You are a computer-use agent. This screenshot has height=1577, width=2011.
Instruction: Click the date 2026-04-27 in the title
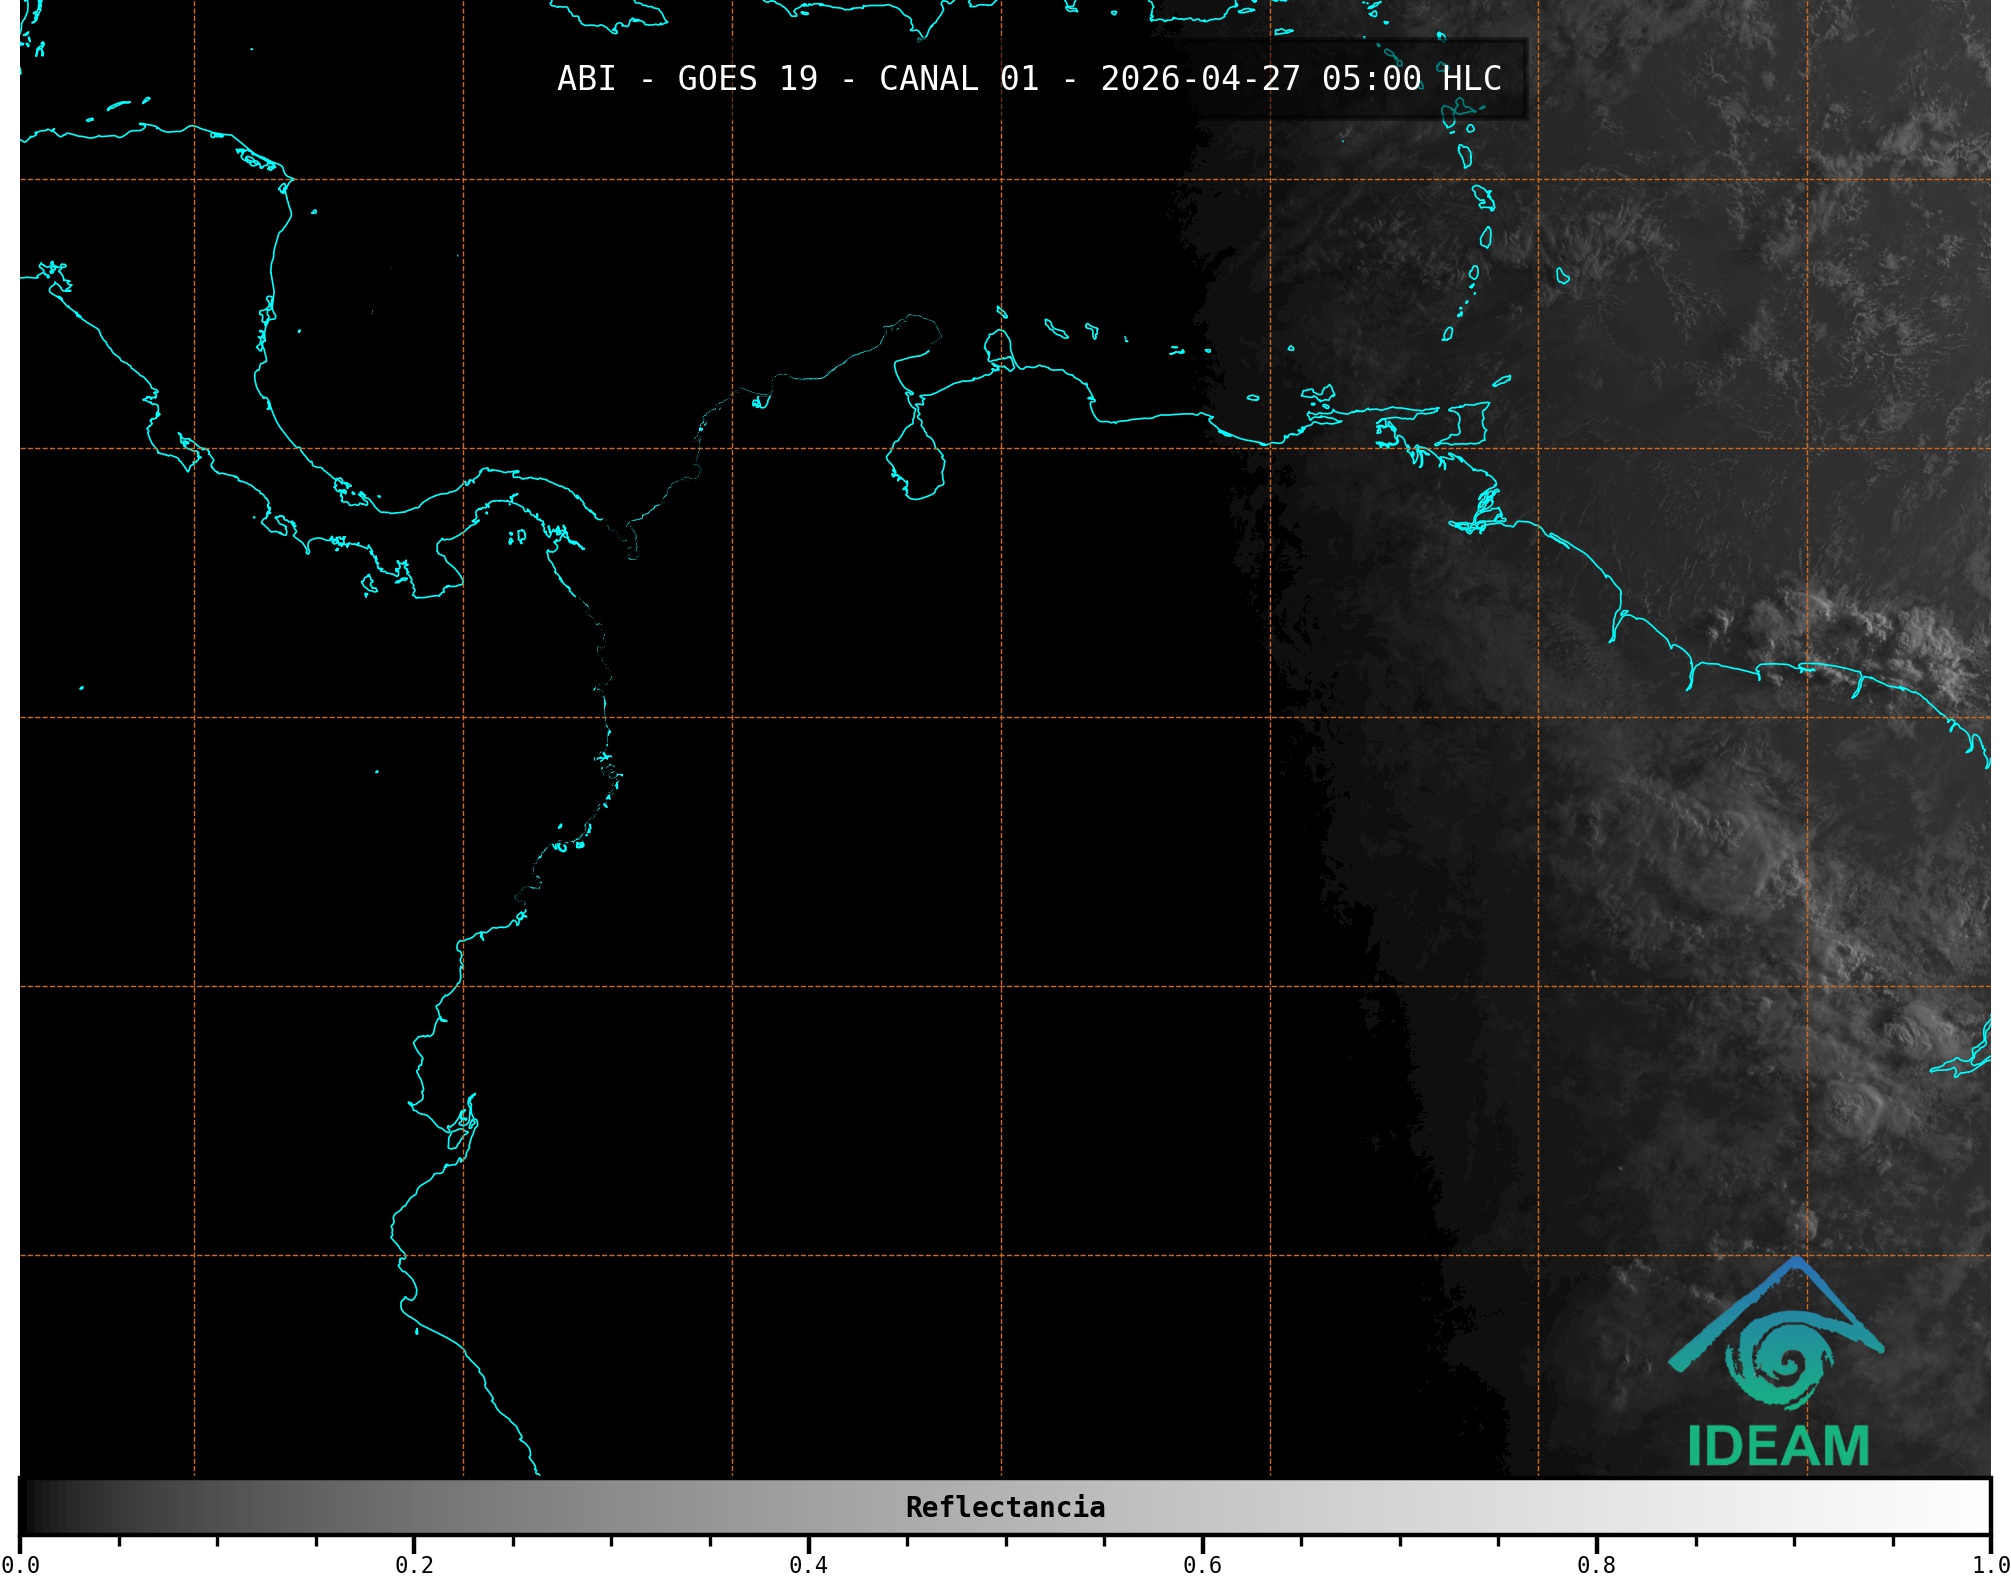1200,78
